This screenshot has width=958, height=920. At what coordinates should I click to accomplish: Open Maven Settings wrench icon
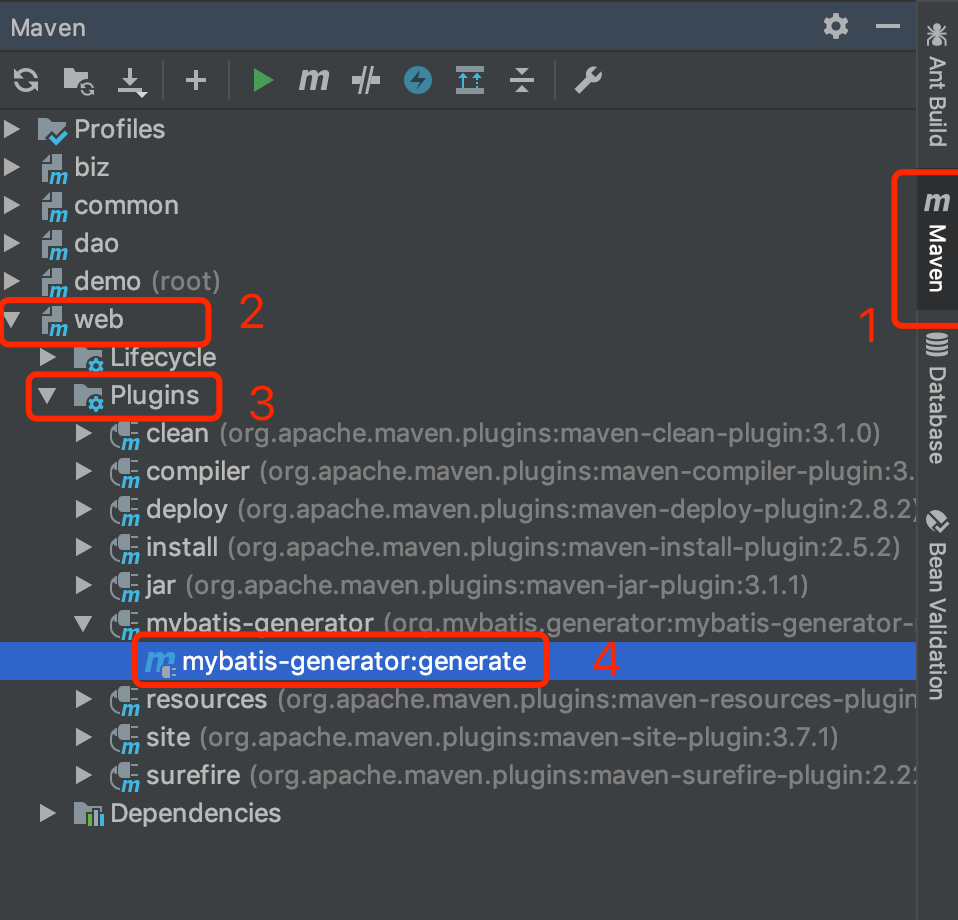click(588, 81)
